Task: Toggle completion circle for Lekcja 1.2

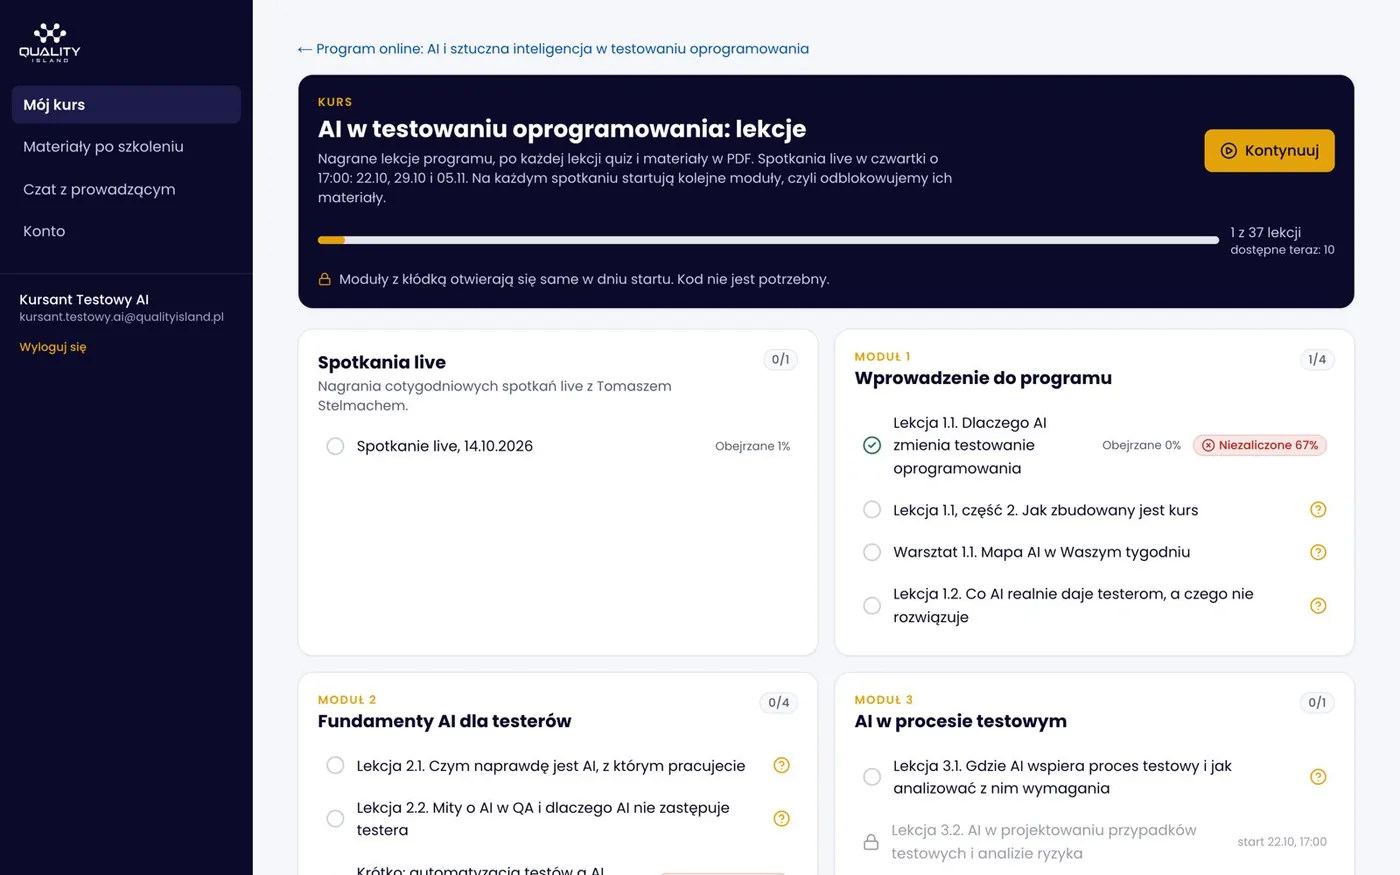Action: pos(872,605)
